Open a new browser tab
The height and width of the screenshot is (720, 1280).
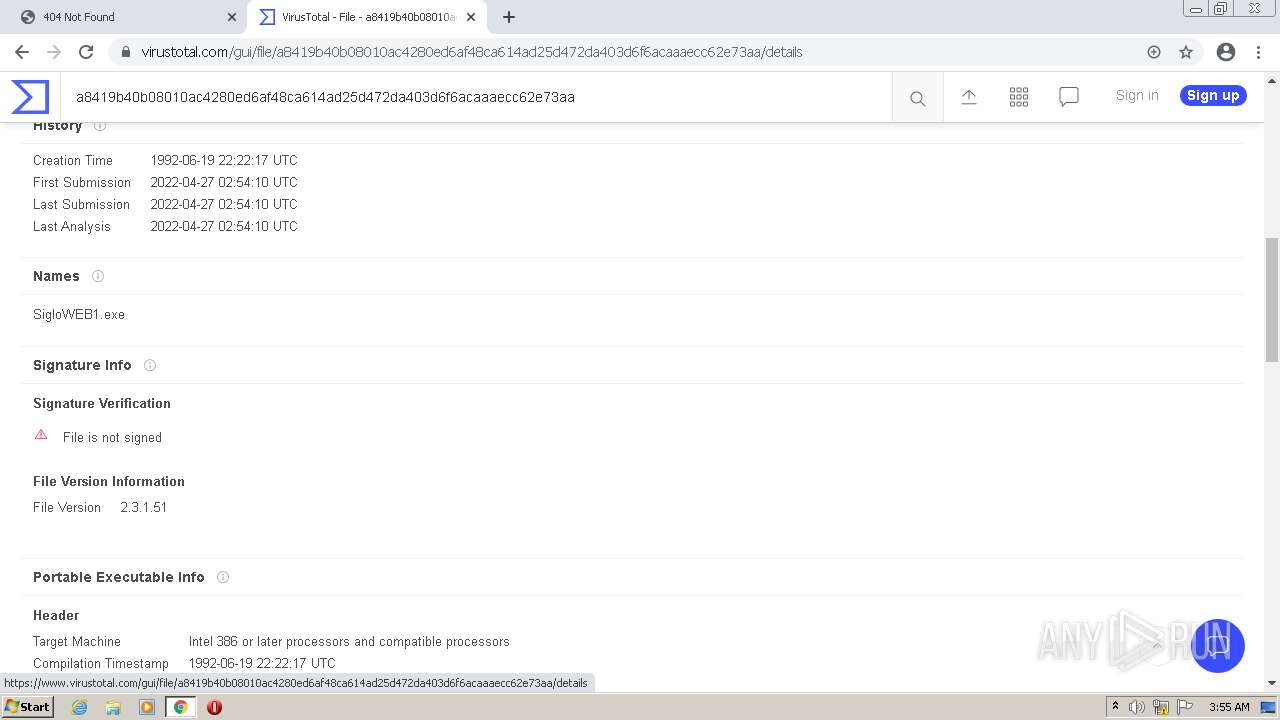tap(509, 17)
